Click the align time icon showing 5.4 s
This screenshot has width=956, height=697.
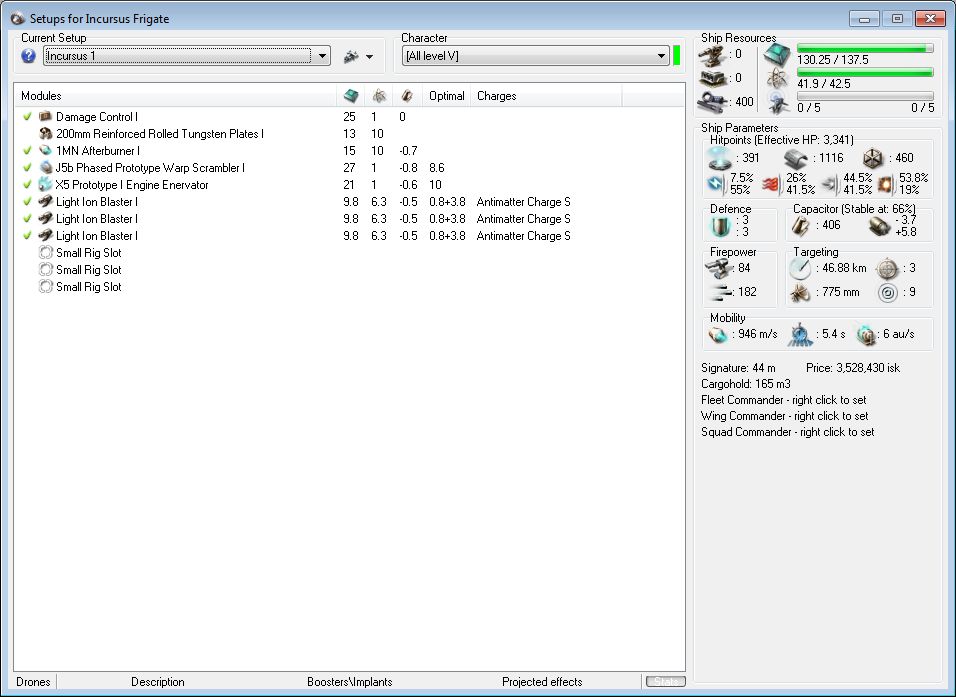tap(800, 335)
